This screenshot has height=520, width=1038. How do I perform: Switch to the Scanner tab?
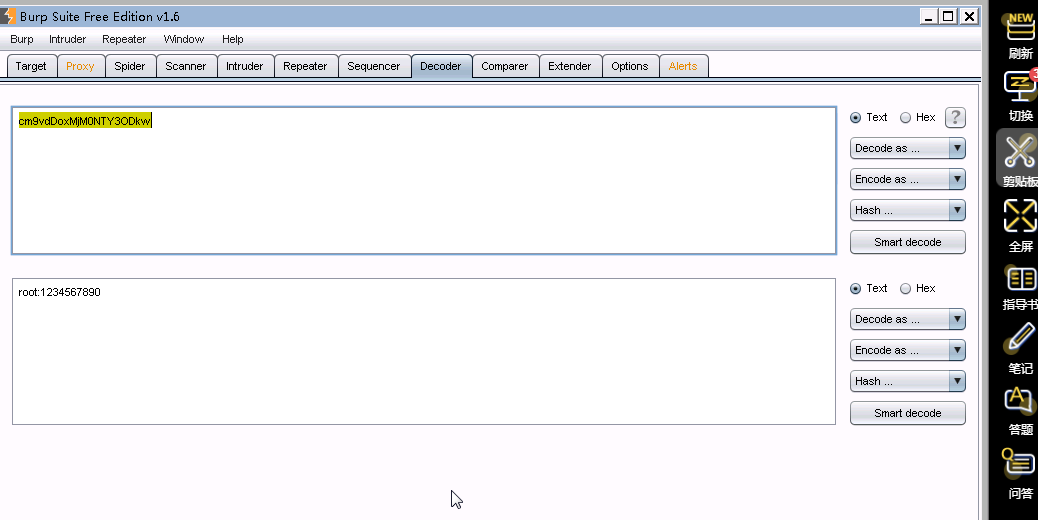coord(186,66)
